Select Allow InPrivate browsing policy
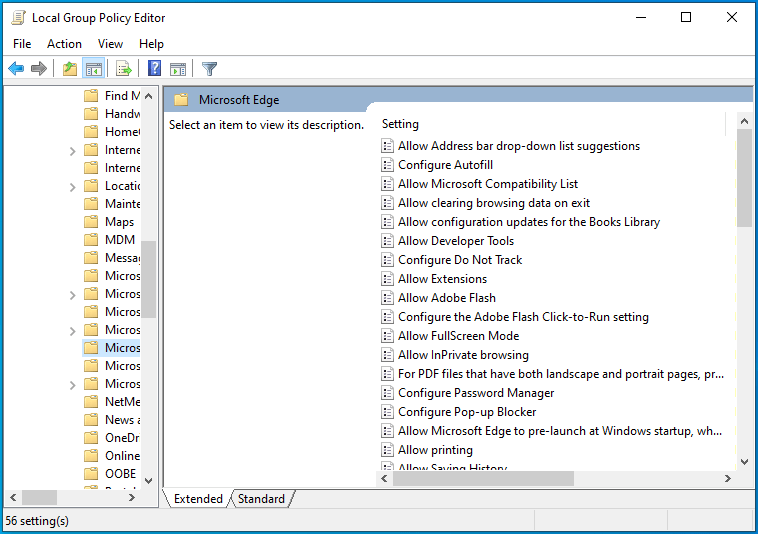758x534 pixels. 463,355
